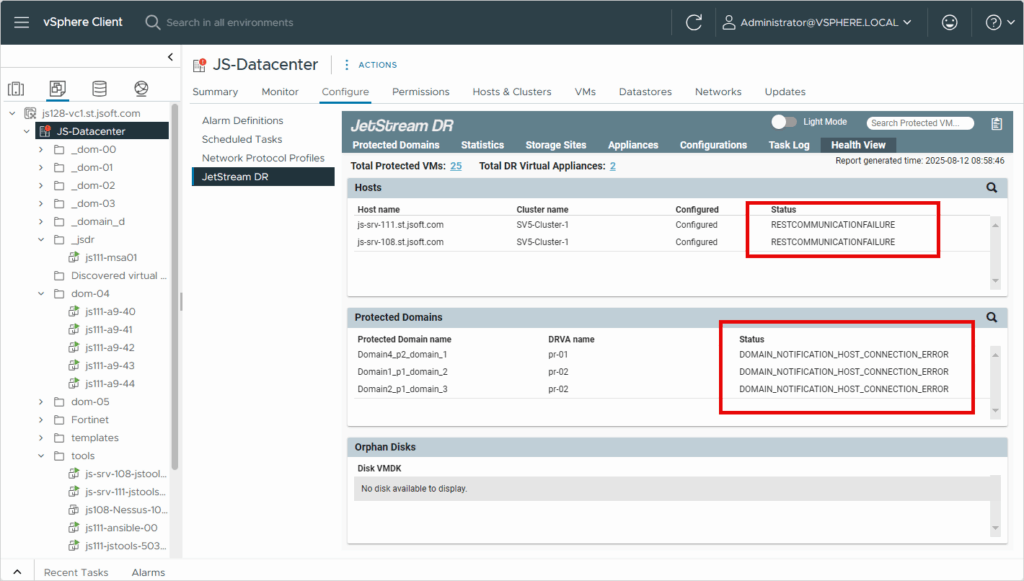The image size is (1024, 581).
Task: Open the Networking inventory view icon
Action: (141, 89)
